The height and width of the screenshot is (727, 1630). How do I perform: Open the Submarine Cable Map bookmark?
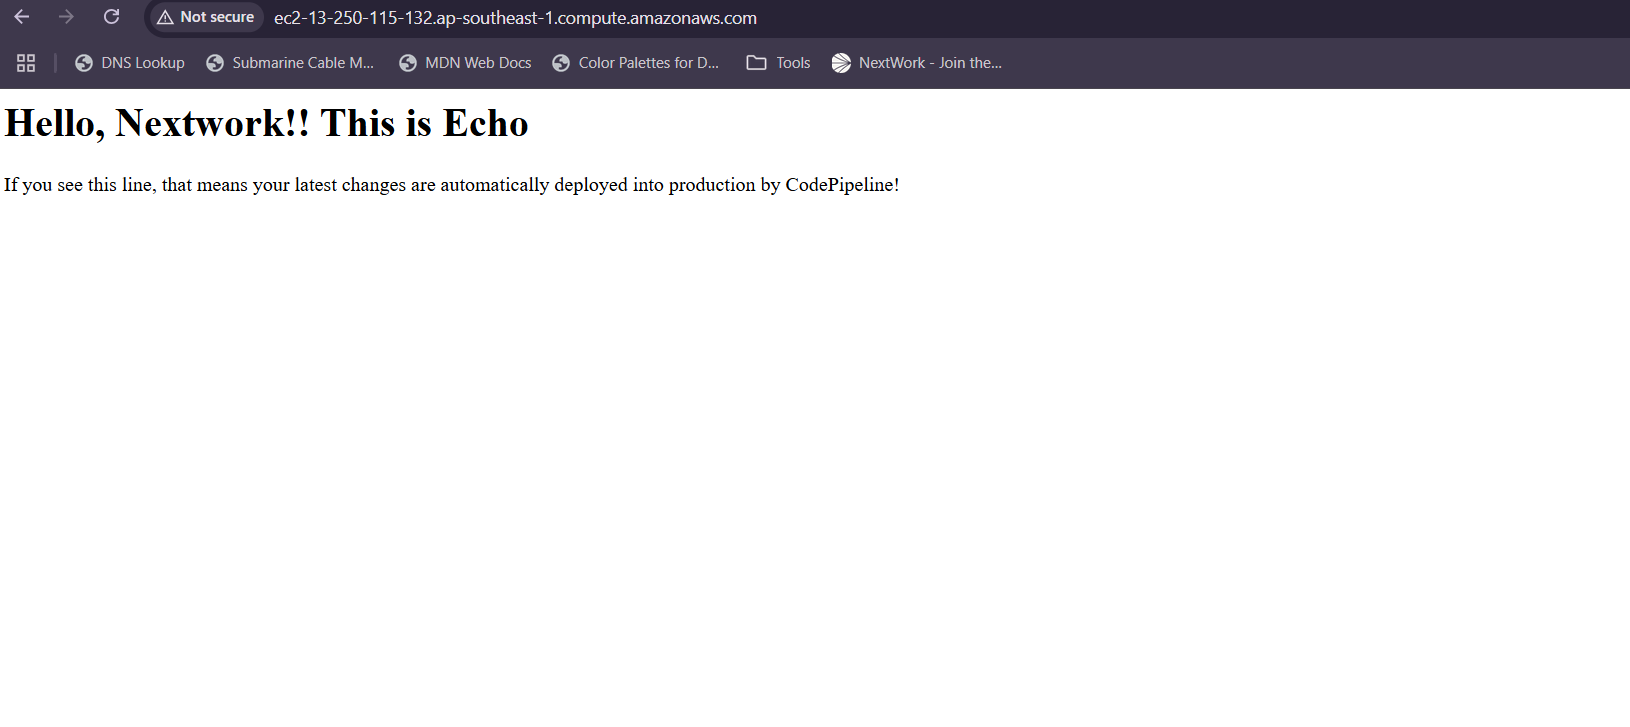pos(290,63)
